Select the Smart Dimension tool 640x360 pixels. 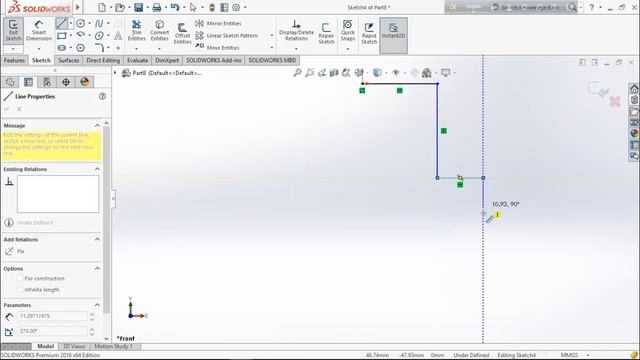(x=39, y=31)
